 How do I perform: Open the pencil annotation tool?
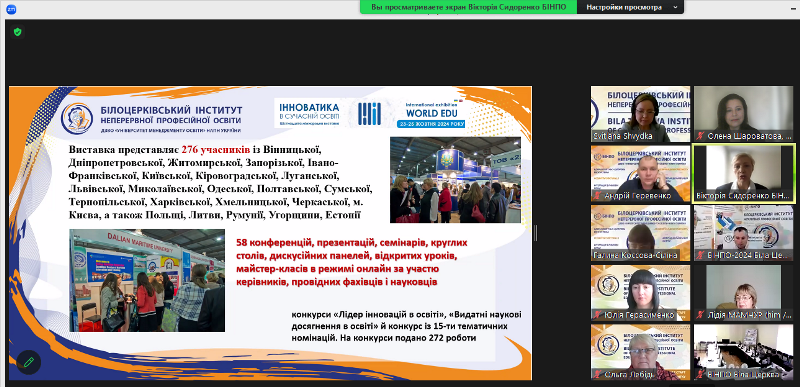pyautogui.click(x=29, y=362)
